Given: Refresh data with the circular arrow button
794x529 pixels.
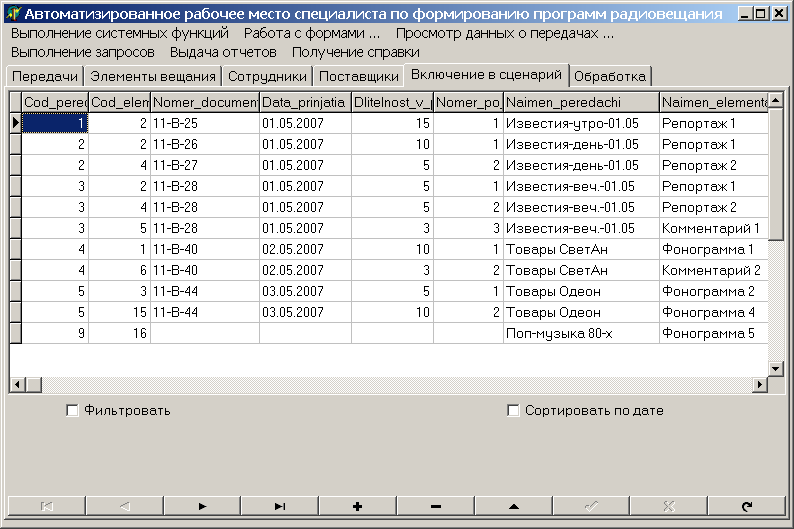Looking at the screenshot, I should click(x=747, y=506).
